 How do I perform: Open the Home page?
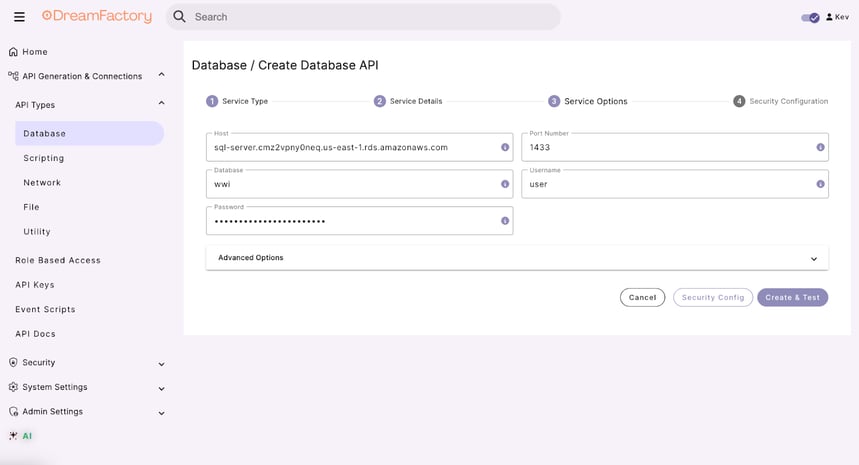point(35,51)
